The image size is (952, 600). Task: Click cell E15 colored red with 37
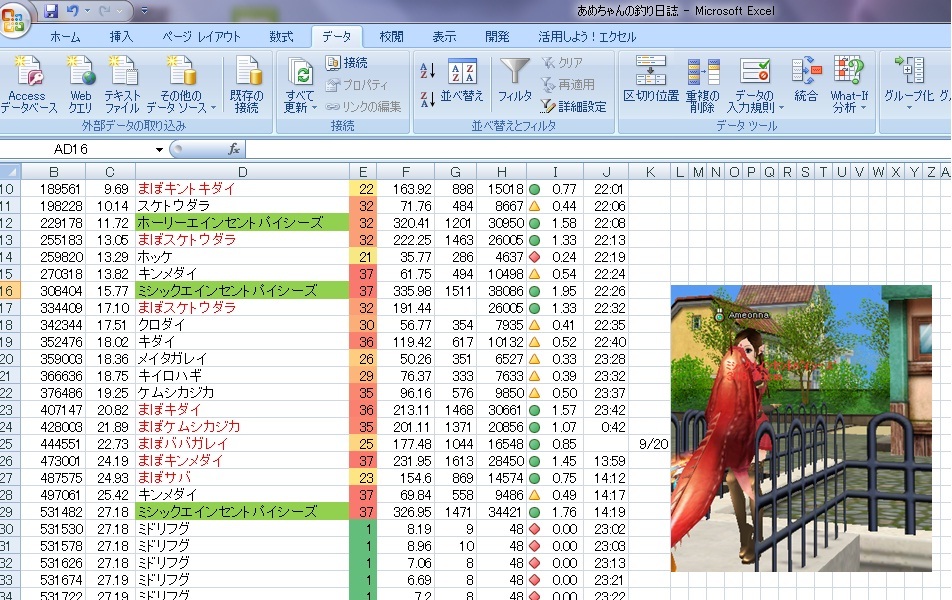pyautogui.click(x=363, y=274)
